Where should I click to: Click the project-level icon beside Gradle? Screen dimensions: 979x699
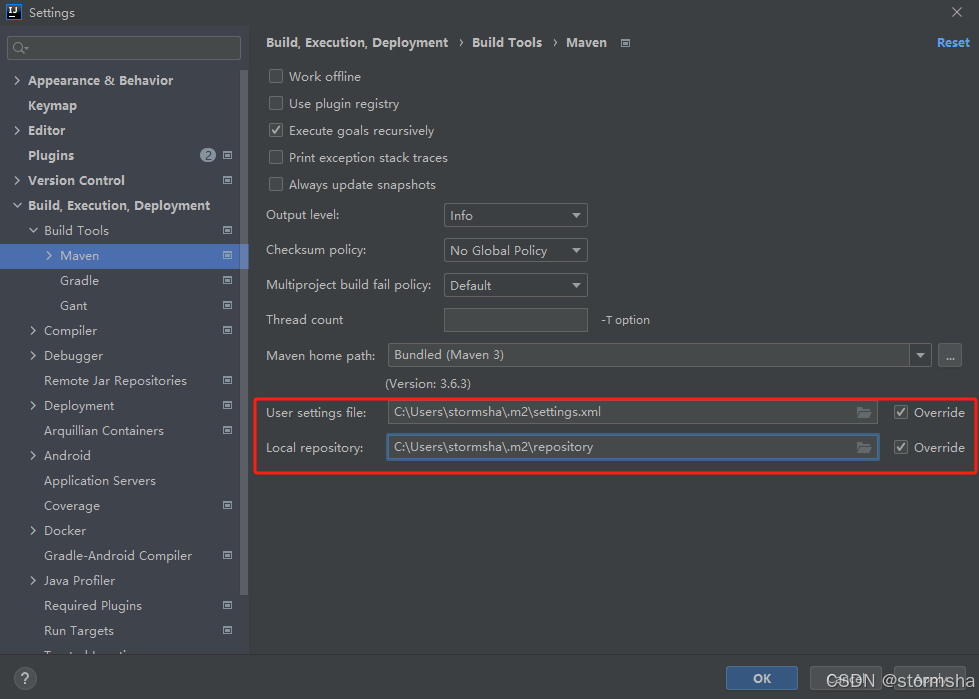coord(227,280)
